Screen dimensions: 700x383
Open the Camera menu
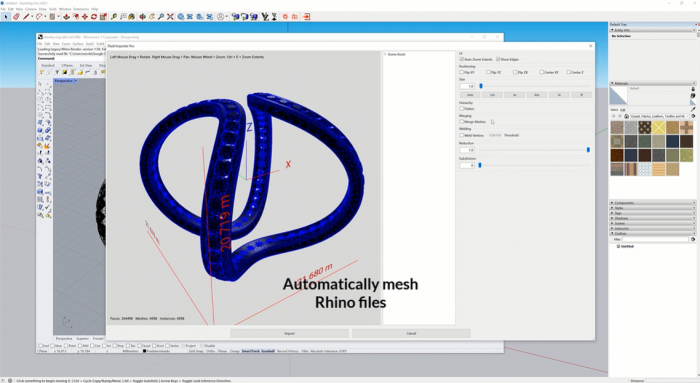click(x=31, y=9)
